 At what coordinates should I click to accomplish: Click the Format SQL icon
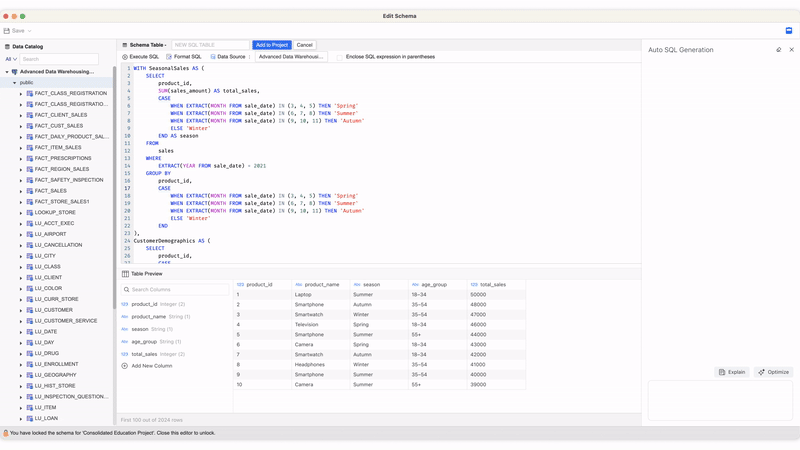click(x=169, y=57)
